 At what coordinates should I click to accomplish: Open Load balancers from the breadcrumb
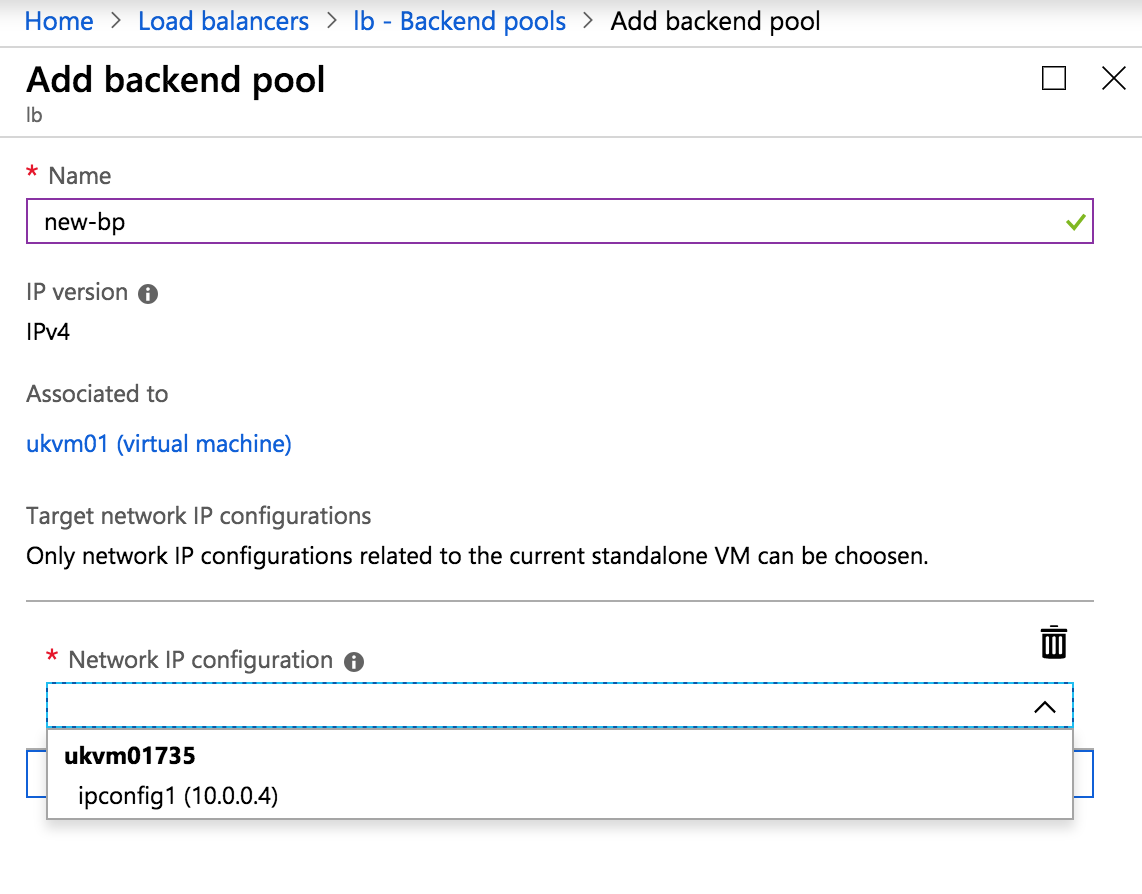pyautogui.click(x=223, y=20)
